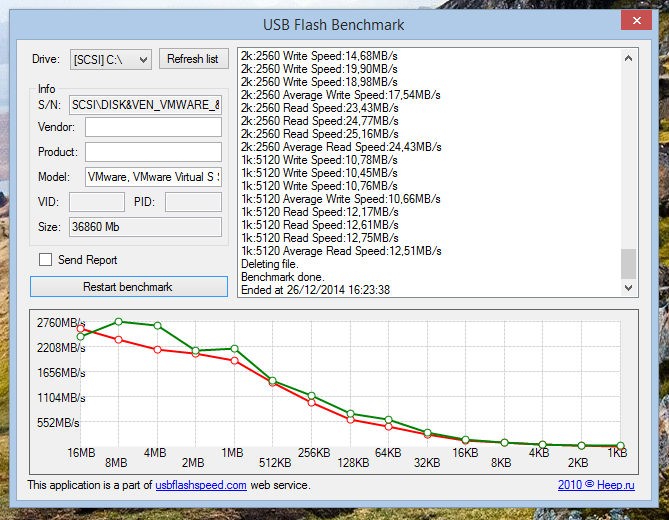Click the log scrollbar down arrow
Viewport: 669px width, 520px height.
(x=628, y=288)
